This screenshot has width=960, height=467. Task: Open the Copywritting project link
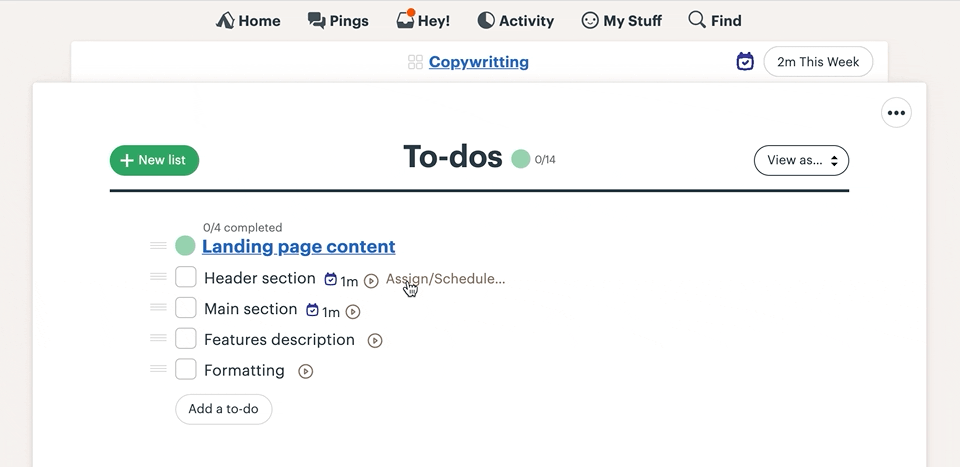[479, 62]
